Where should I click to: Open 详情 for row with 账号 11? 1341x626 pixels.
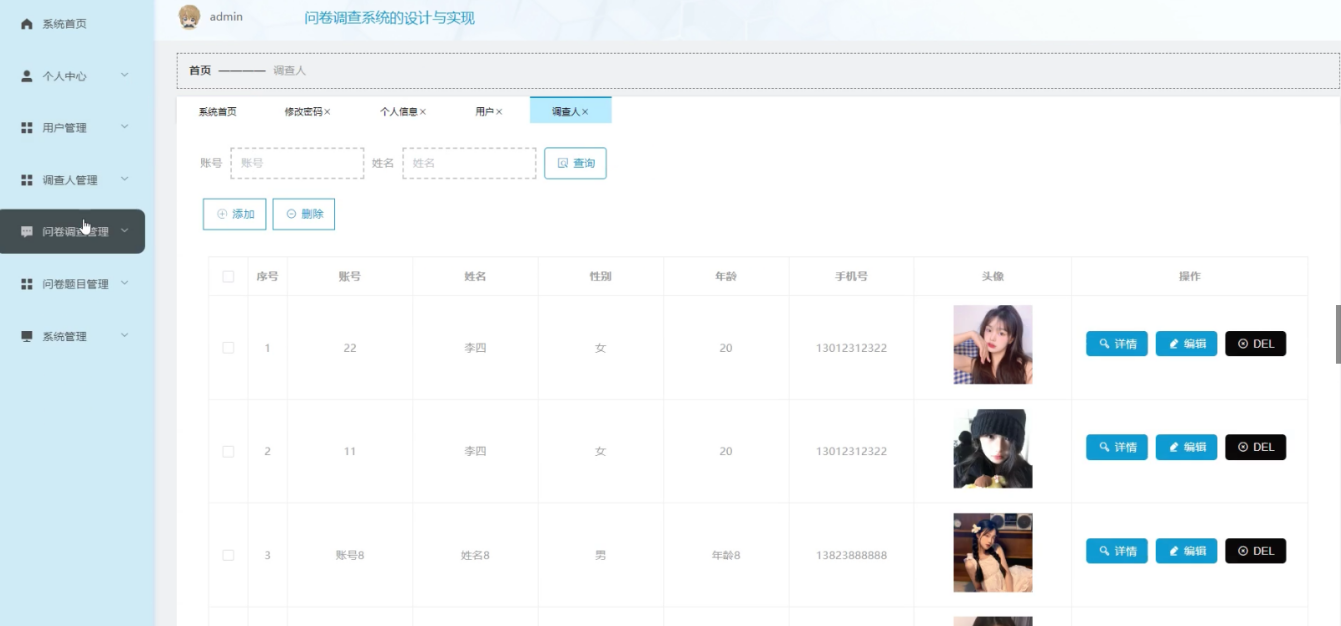coord(1117,447)
